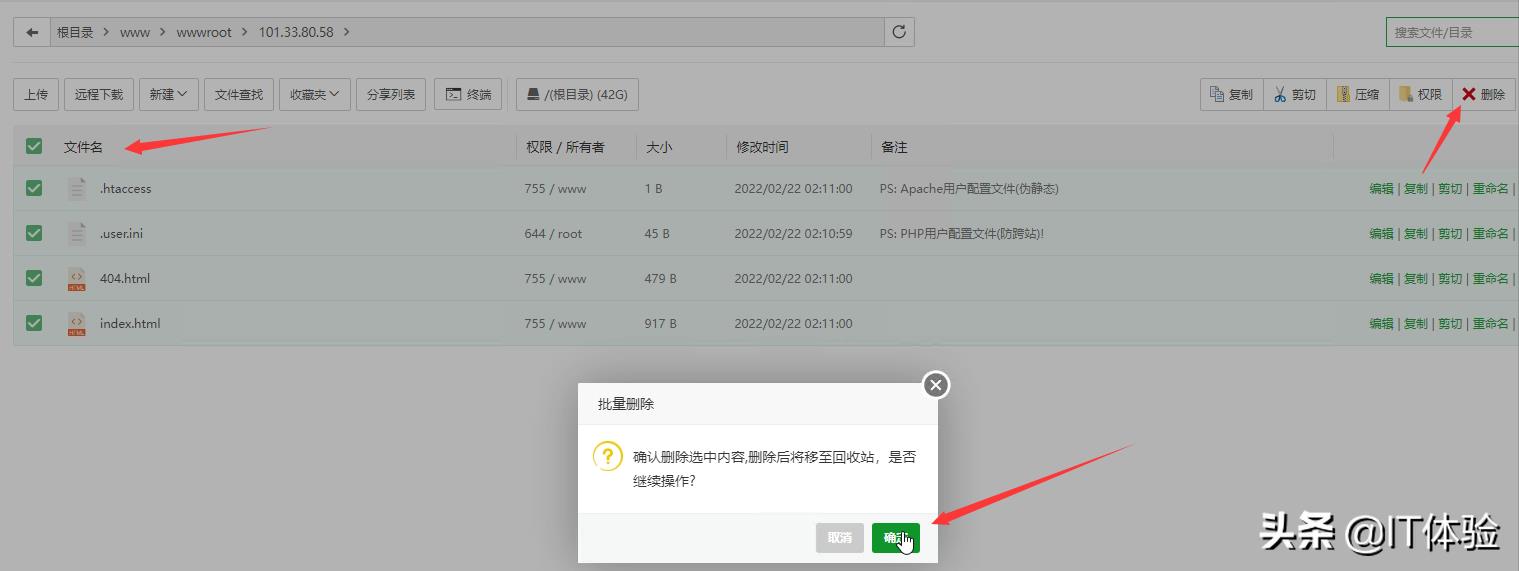The image size is (1519, 571).
Task: Click the wwwroot breadcrumb segment
Action: point(204,32)
